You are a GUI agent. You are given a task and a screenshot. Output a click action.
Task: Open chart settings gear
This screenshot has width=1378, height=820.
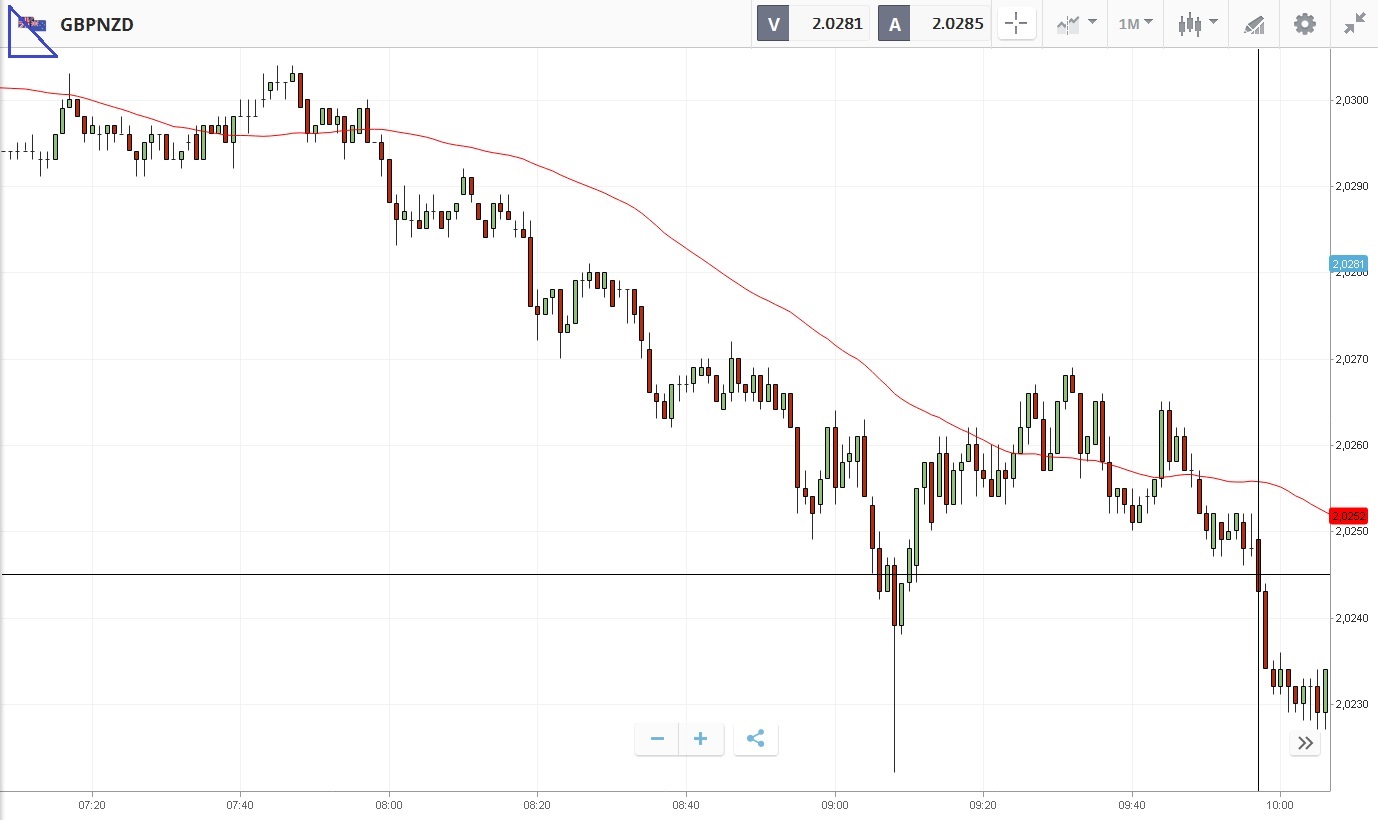(x=1305, y=24)
